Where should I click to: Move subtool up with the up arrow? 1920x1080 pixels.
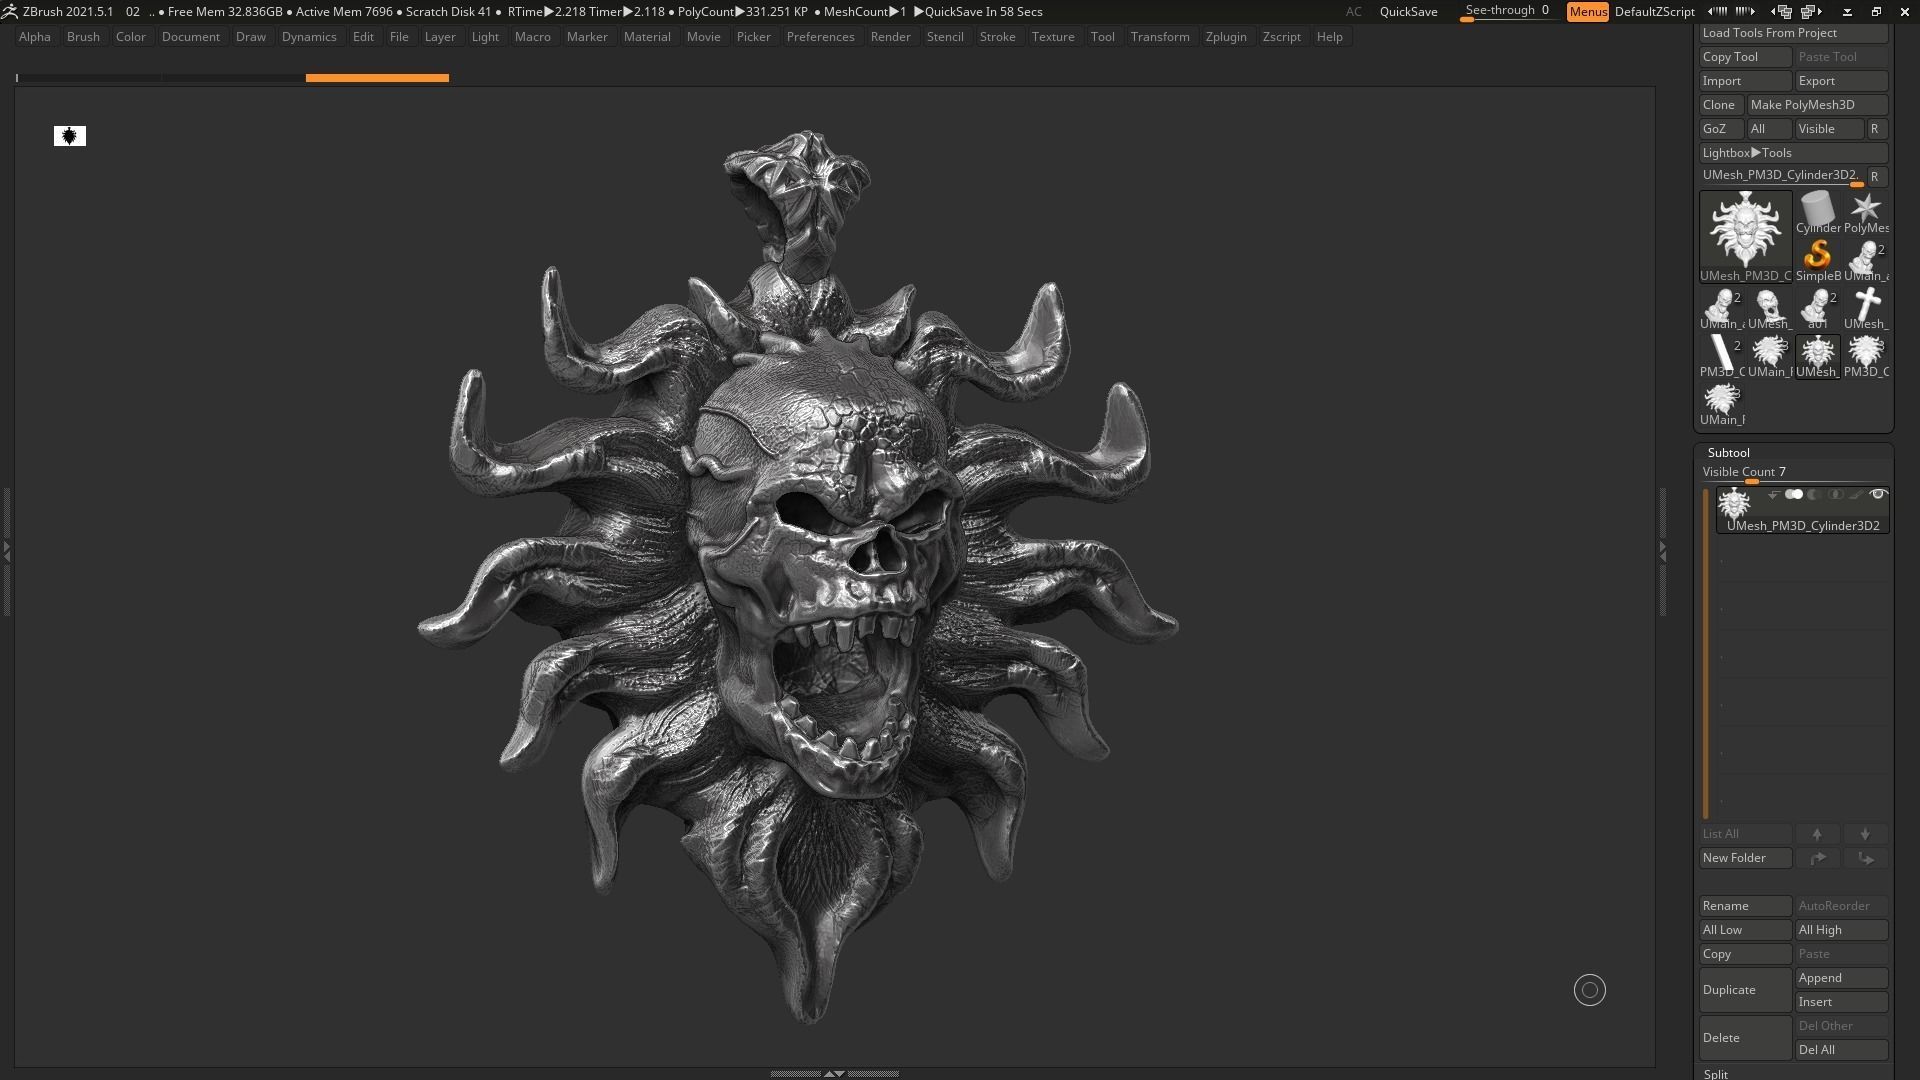pyautogui.click(x=1817, y=834)
